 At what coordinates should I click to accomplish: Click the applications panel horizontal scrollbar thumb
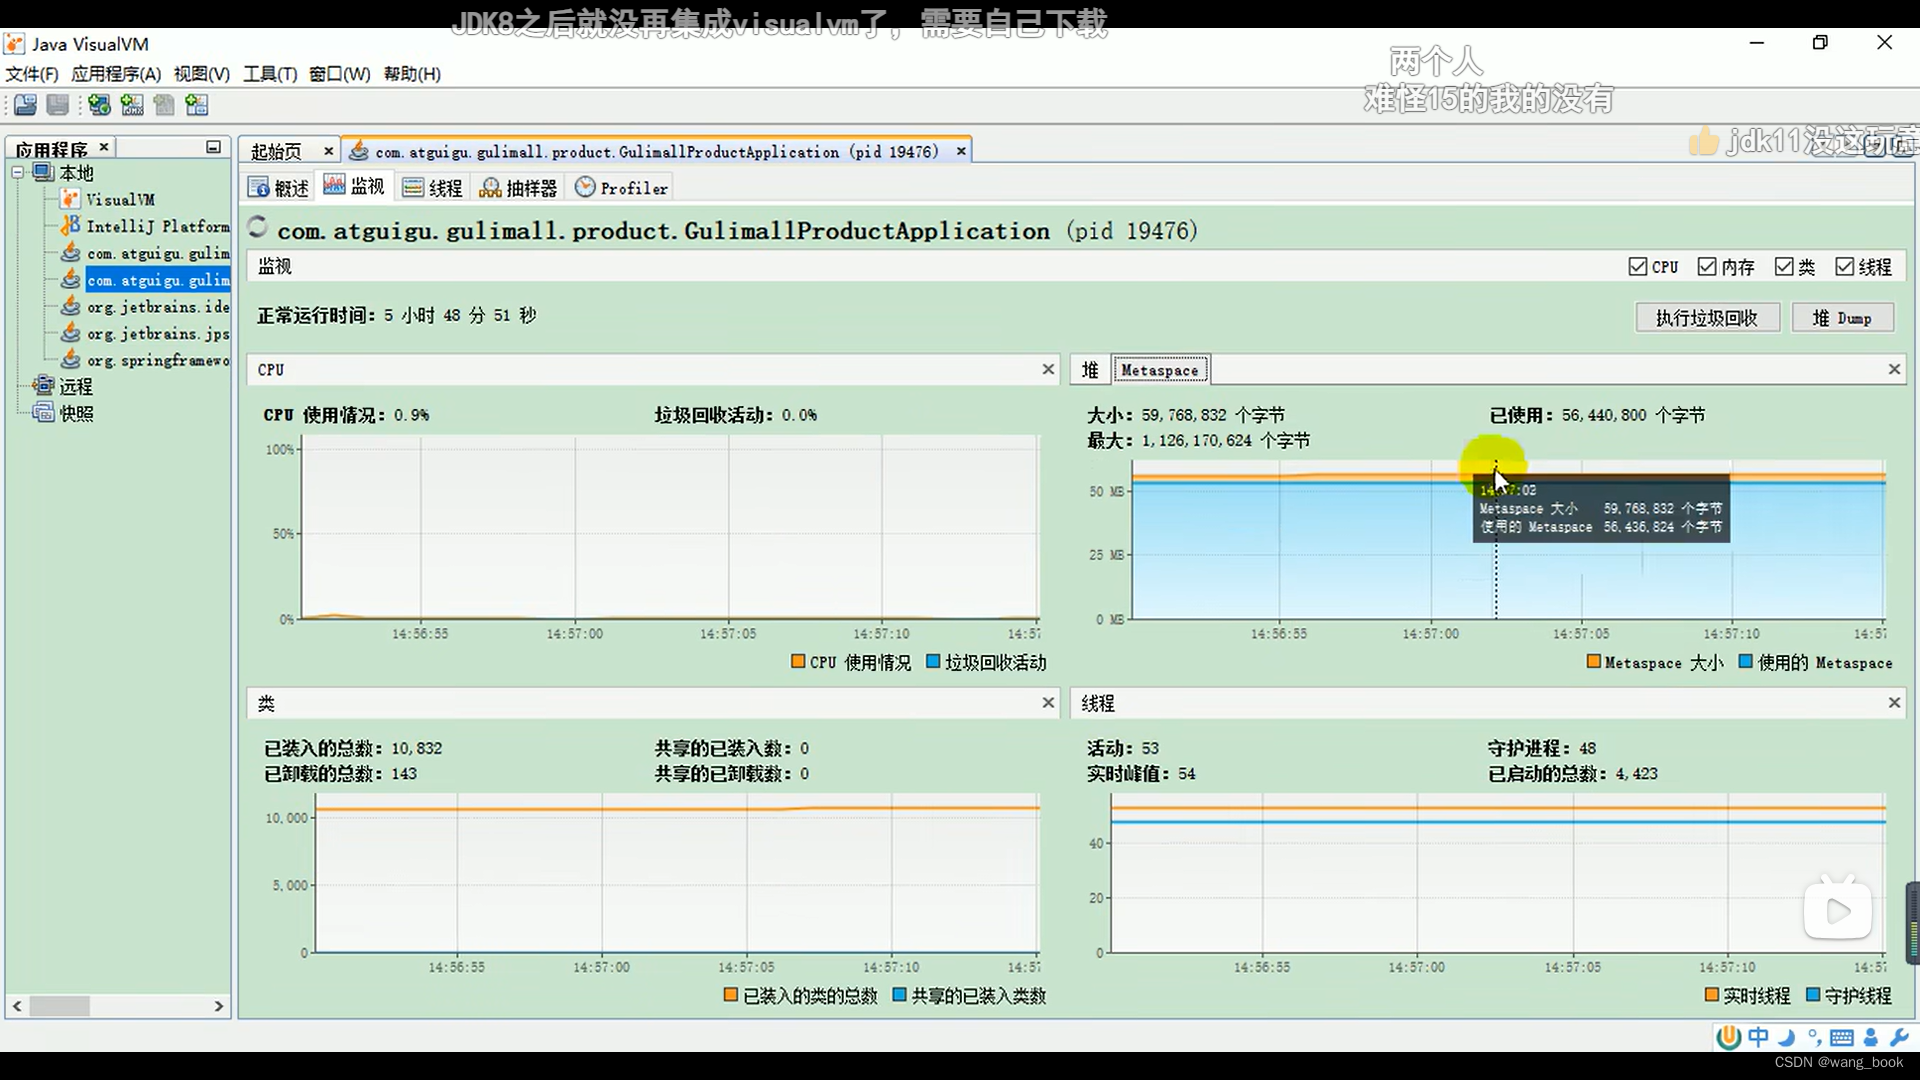(x=59, y=1006)
